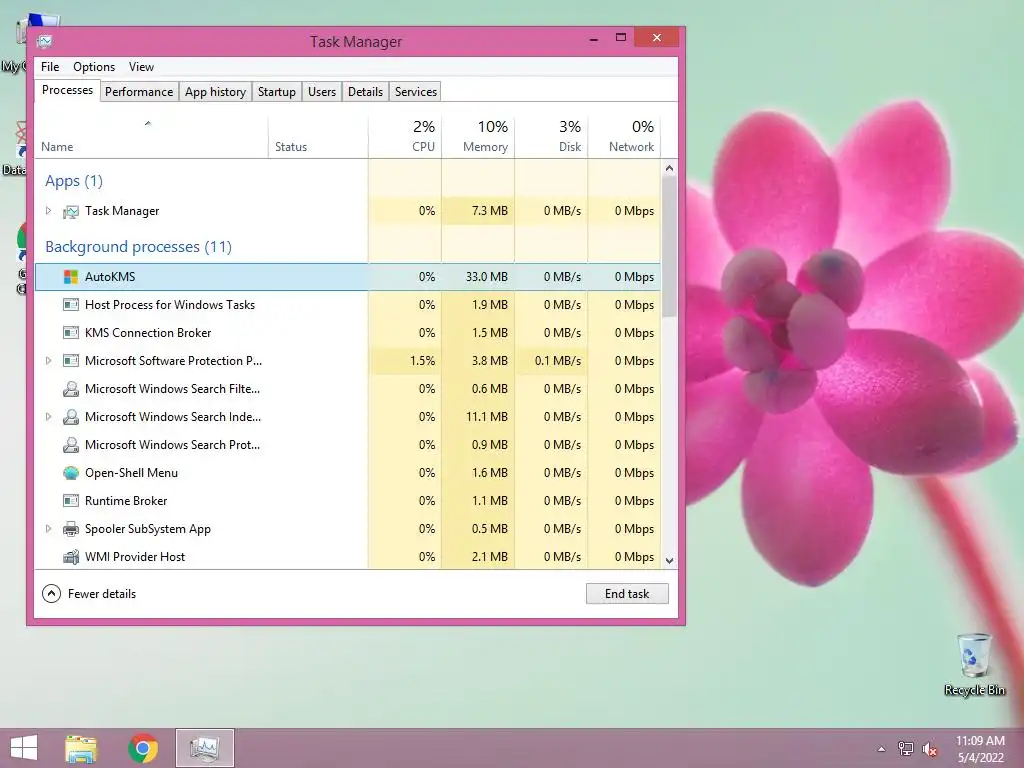The image size is (1024, 768).
Task: Expand the Task Manager app row
Action: point(48,211)
